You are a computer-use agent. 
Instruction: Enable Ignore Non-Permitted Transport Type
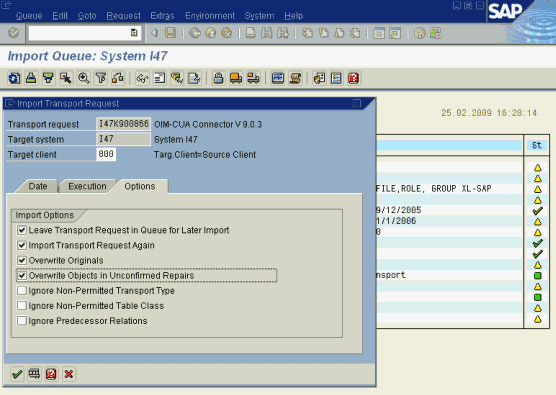22,291
